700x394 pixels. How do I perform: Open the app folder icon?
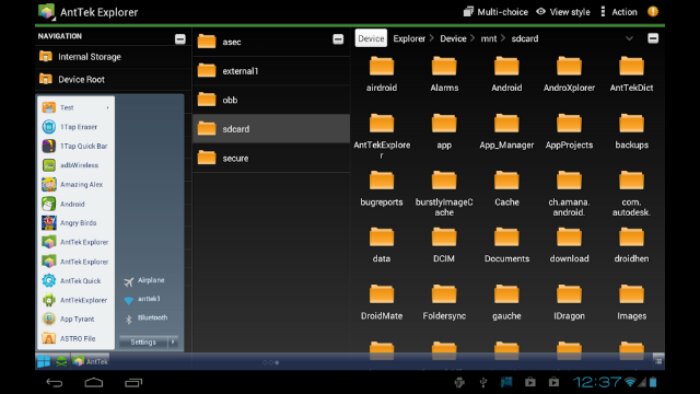(444, 123)
